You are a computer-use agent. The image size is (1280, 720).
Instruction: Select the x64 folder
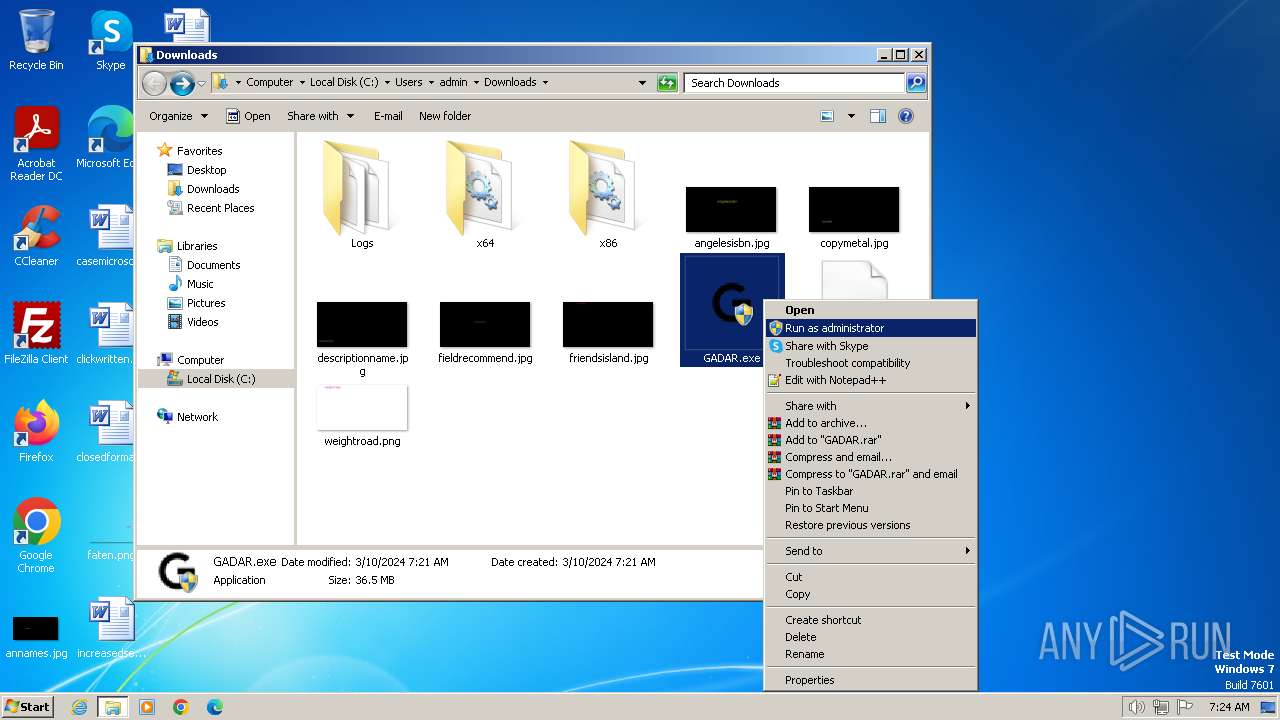pyautogui.click(x=485, y=195)
